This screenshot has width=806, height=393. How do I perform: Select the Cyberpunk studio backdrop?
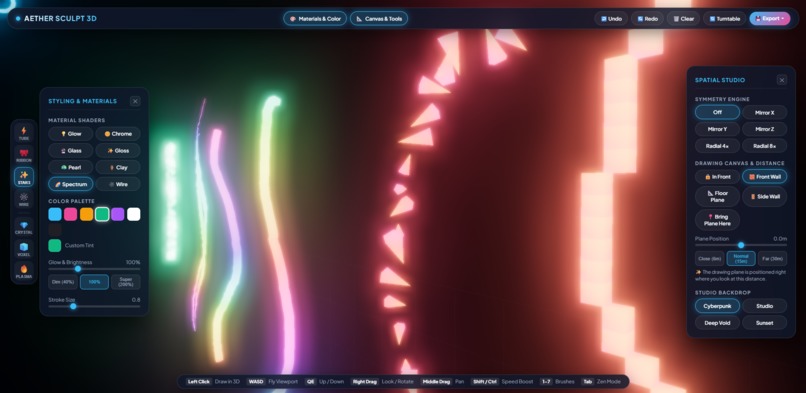(x=718, y=306)
